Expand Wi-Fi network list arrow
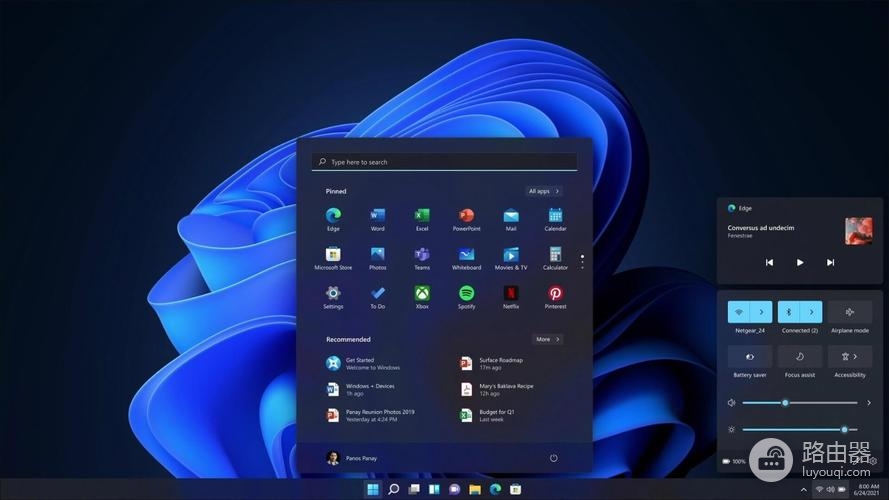 [x=761, y=312]
